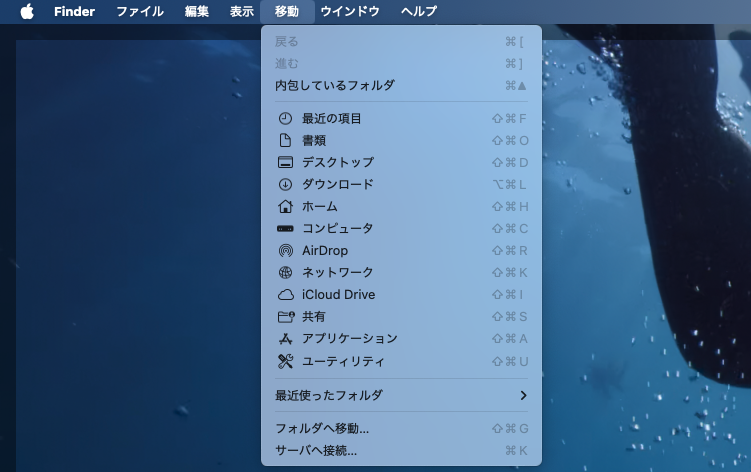
Task: Click the cloud icon beside iCloud Drive
Action: (x=285, y=295)
